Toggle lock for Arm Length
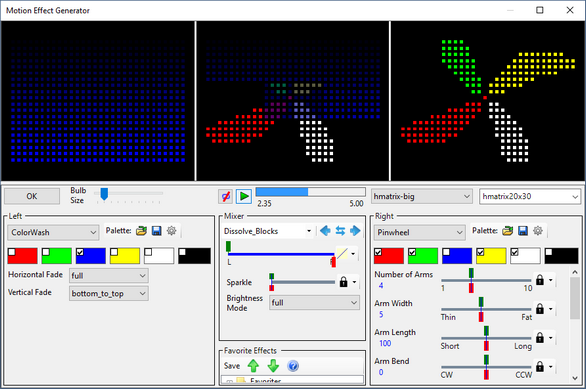Image resolution: width=586 pixels, height=389 pixels. click(540, 337)
